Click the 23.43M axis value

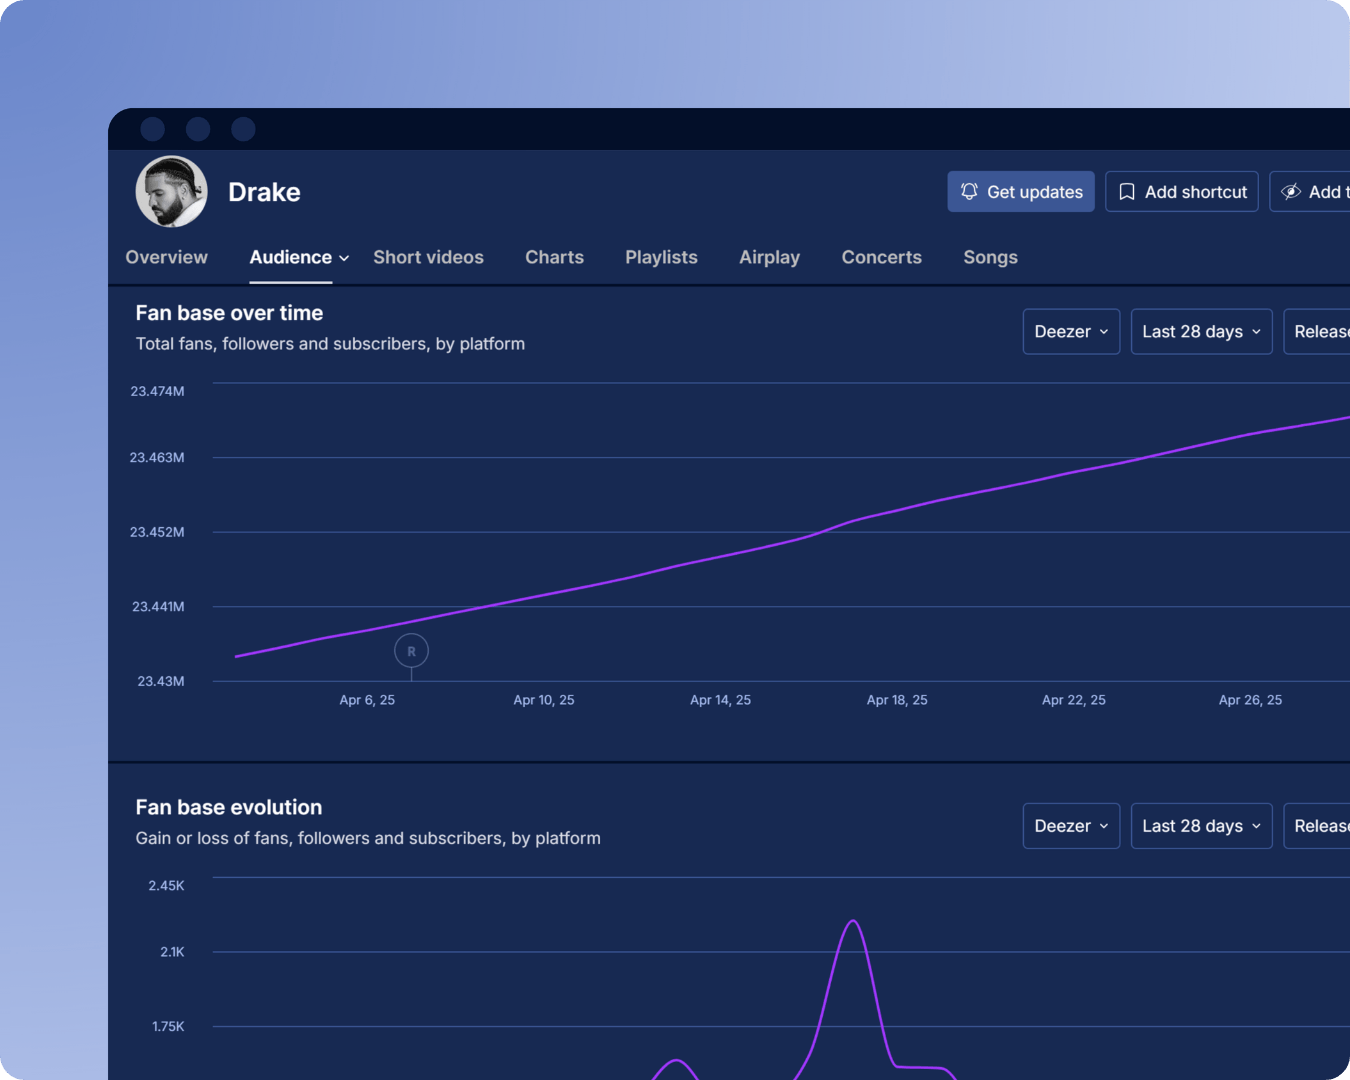click(x=161, y=681)
